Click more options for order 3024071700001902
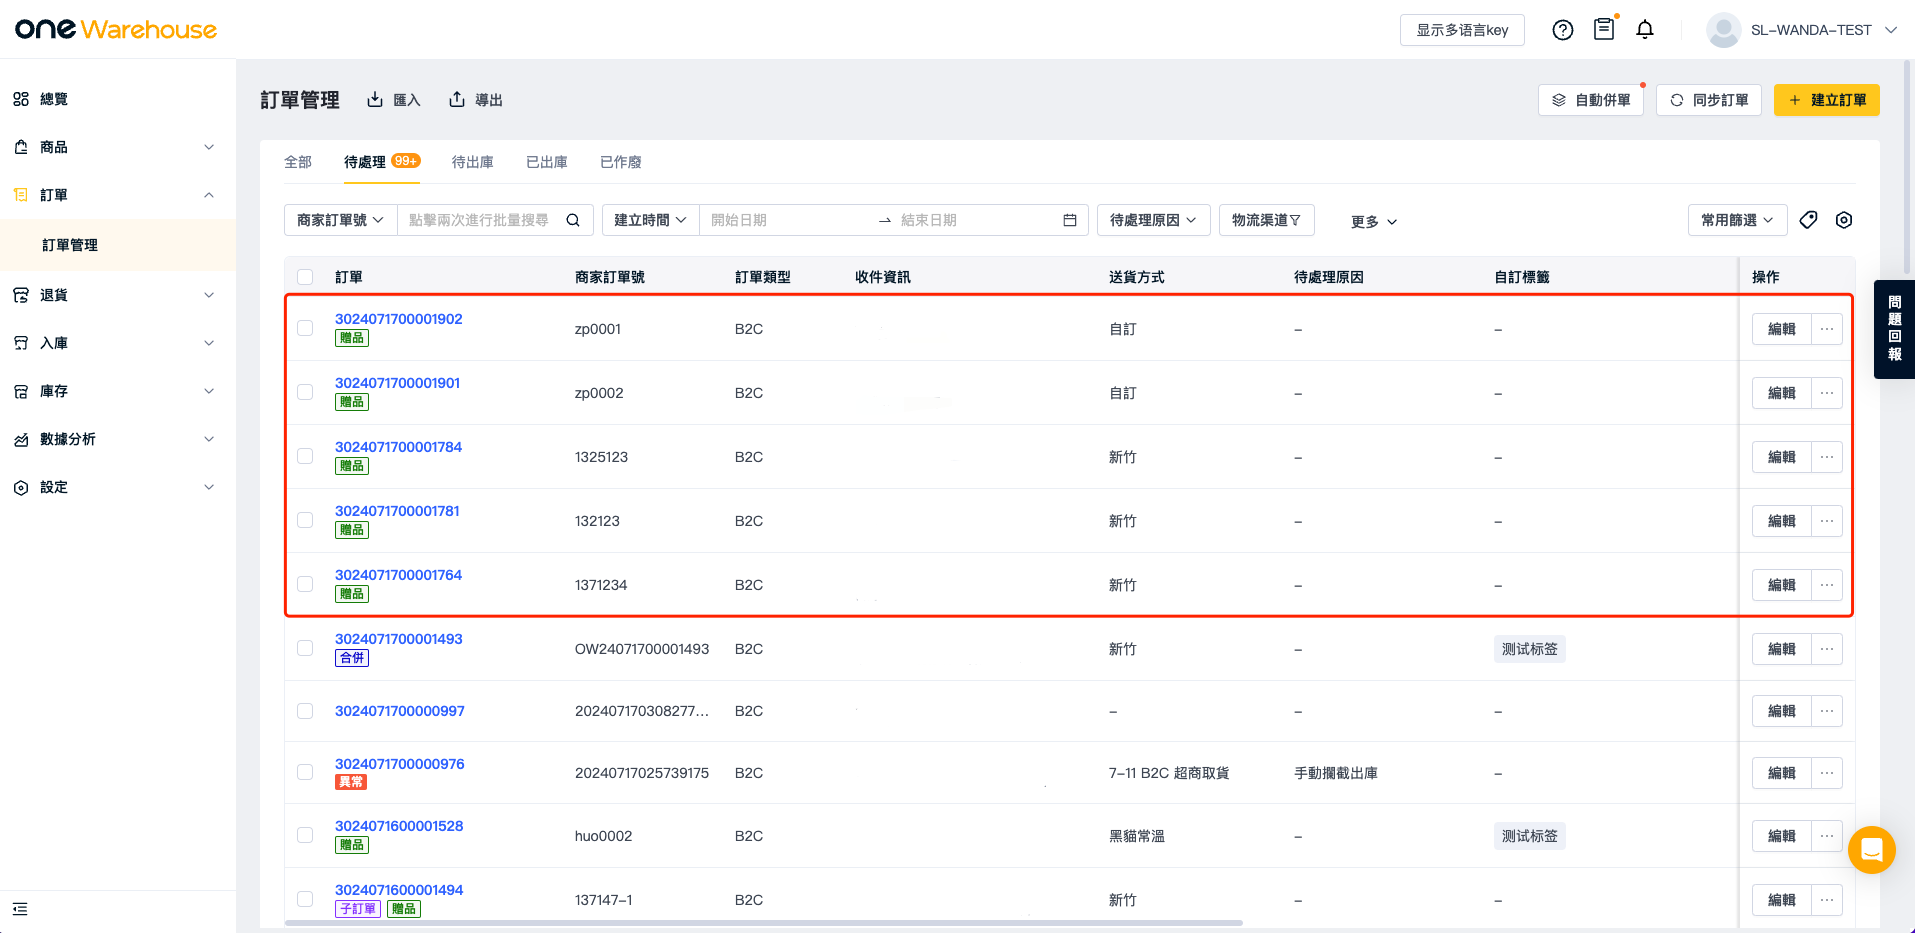This screenshot has width=1915, height=933. coord(1827,329)
